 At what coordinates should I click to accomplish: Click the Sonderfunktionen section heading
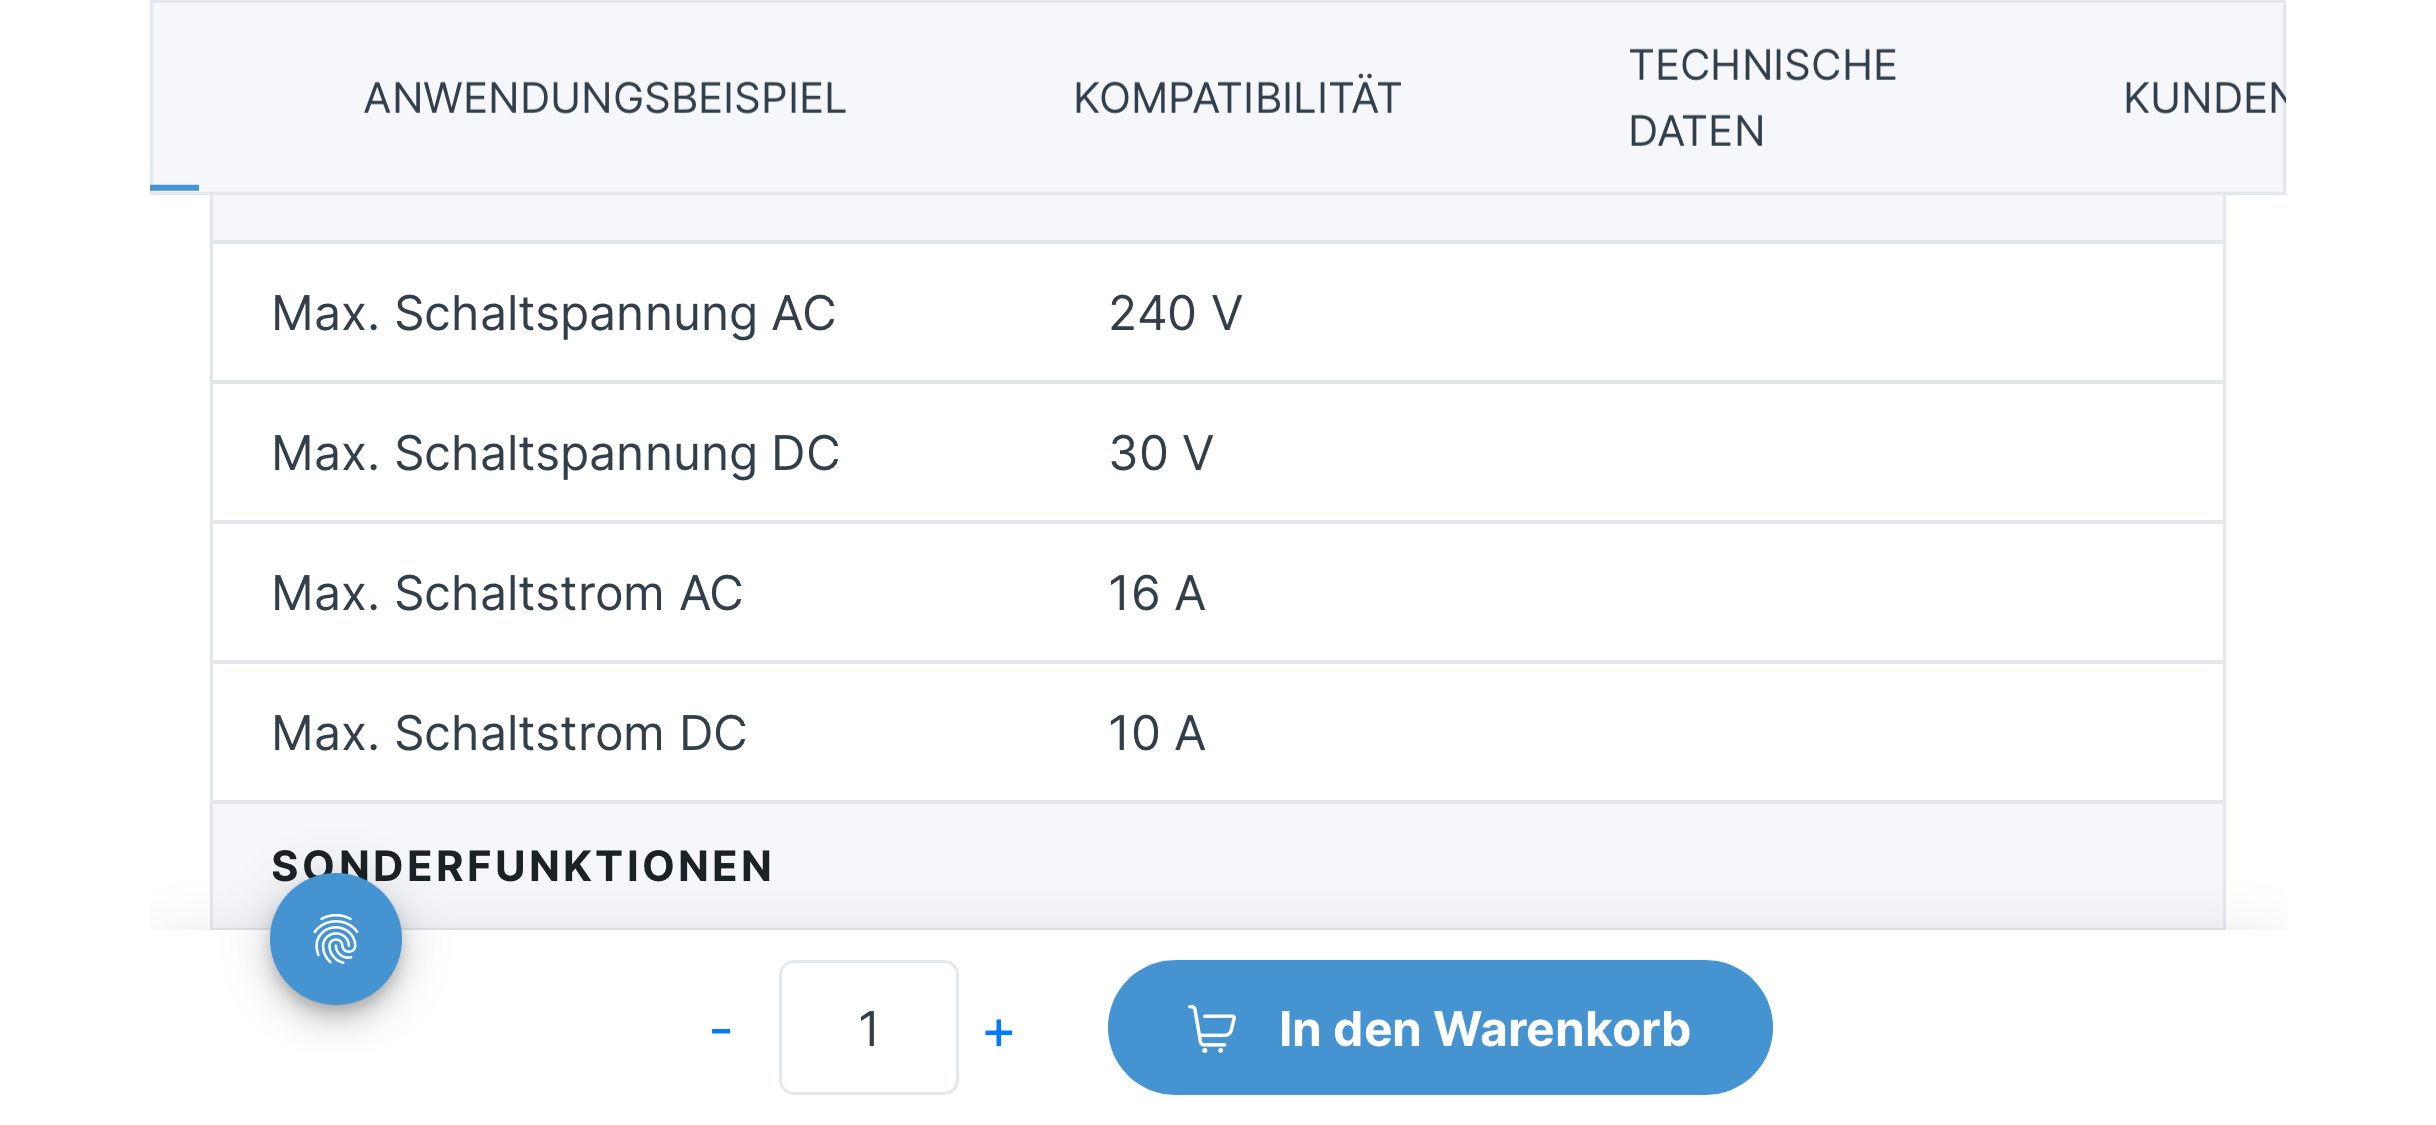click(x=522, y=866)
